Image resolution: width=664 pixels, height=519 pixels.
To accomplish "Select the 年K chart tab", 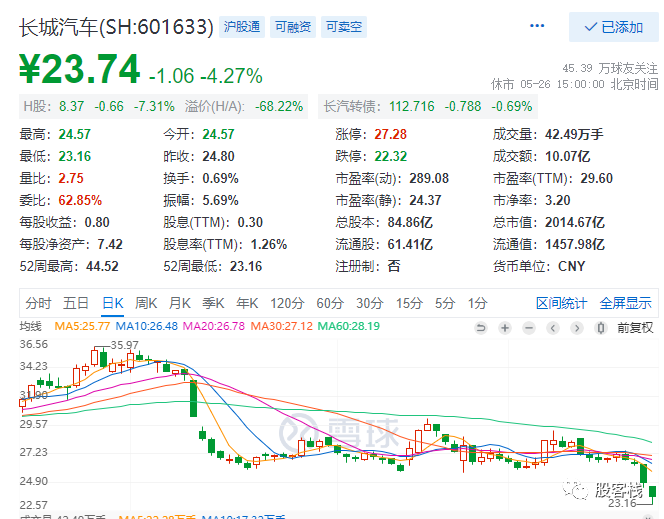I will 247,303.
